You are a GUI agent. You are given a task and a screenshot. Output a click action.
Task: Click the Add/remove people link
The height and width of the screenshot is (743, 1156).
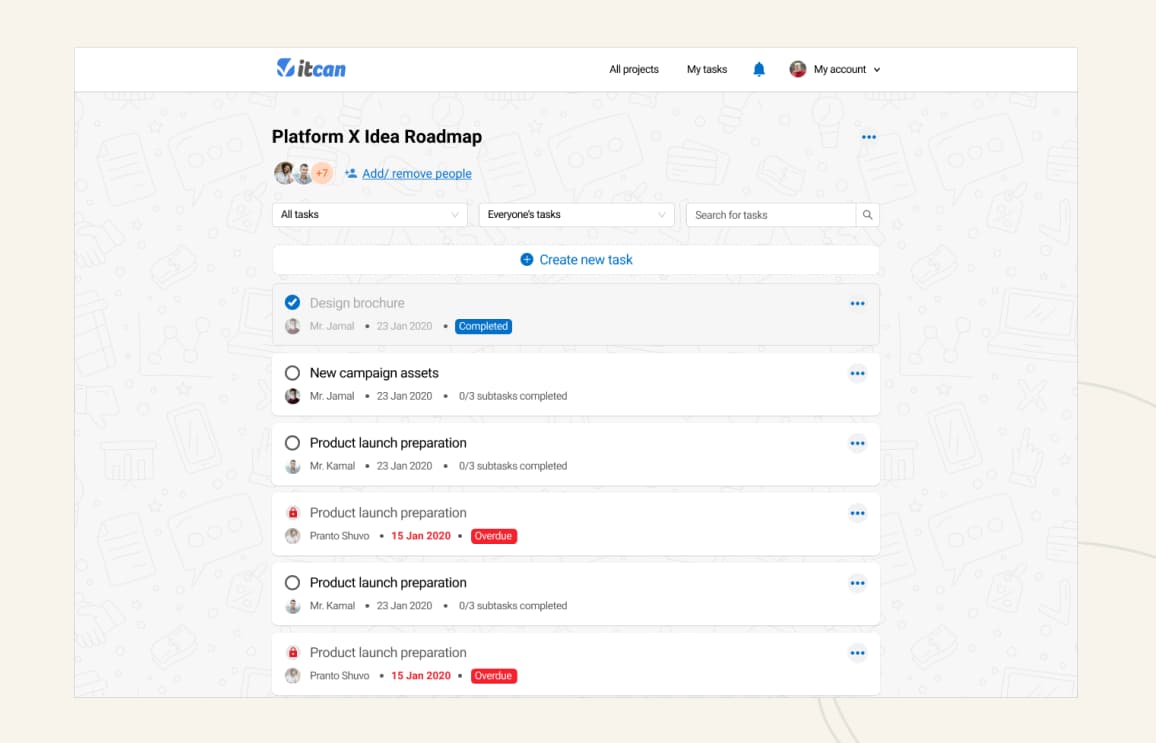pyautogui.click(x=416, y=173)
